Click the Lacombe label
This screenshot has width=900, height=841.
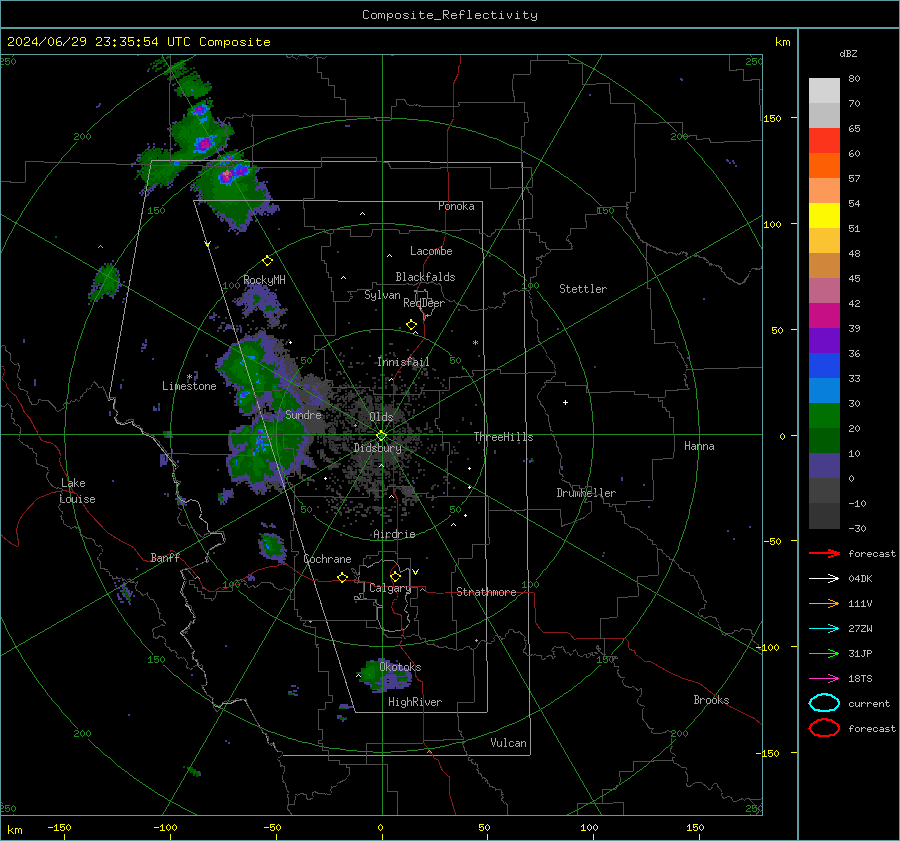(431, 251)
